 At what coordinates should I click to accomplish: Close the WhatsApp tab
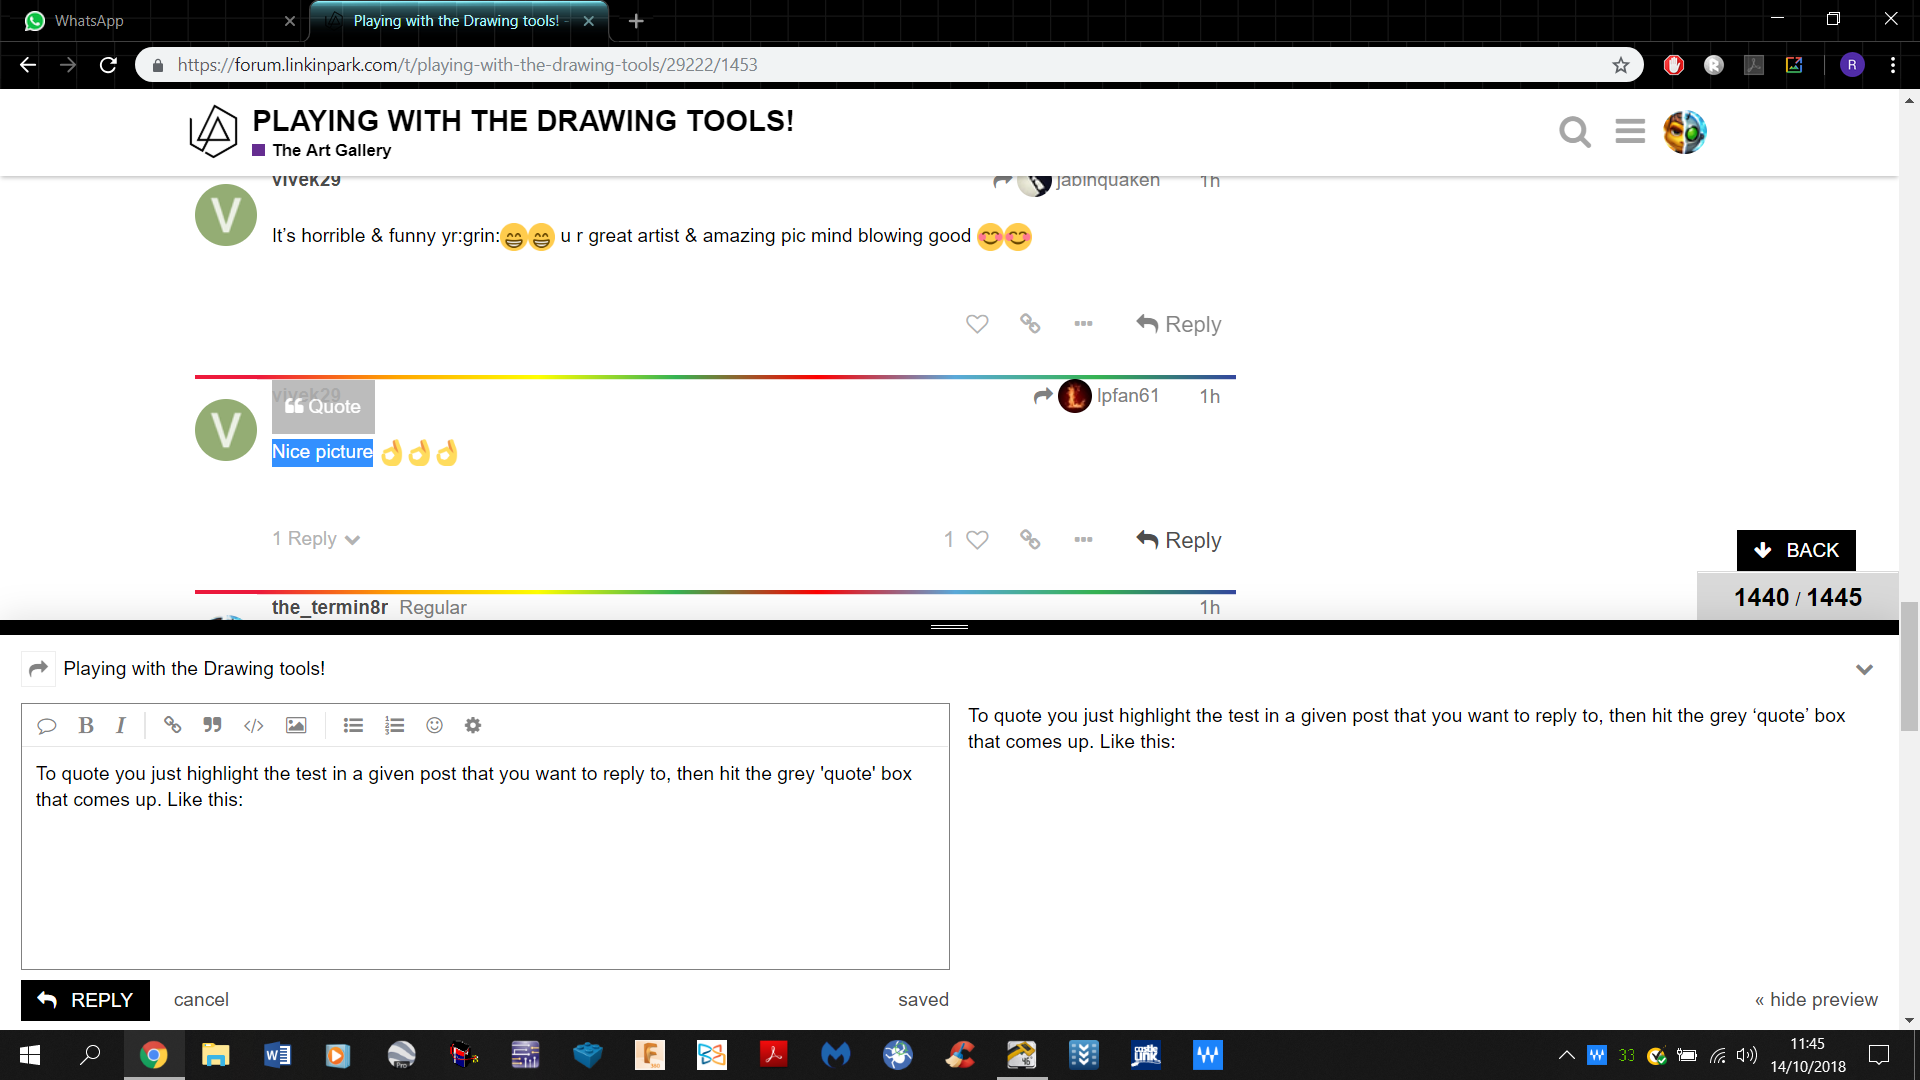[x=290, y=21]
